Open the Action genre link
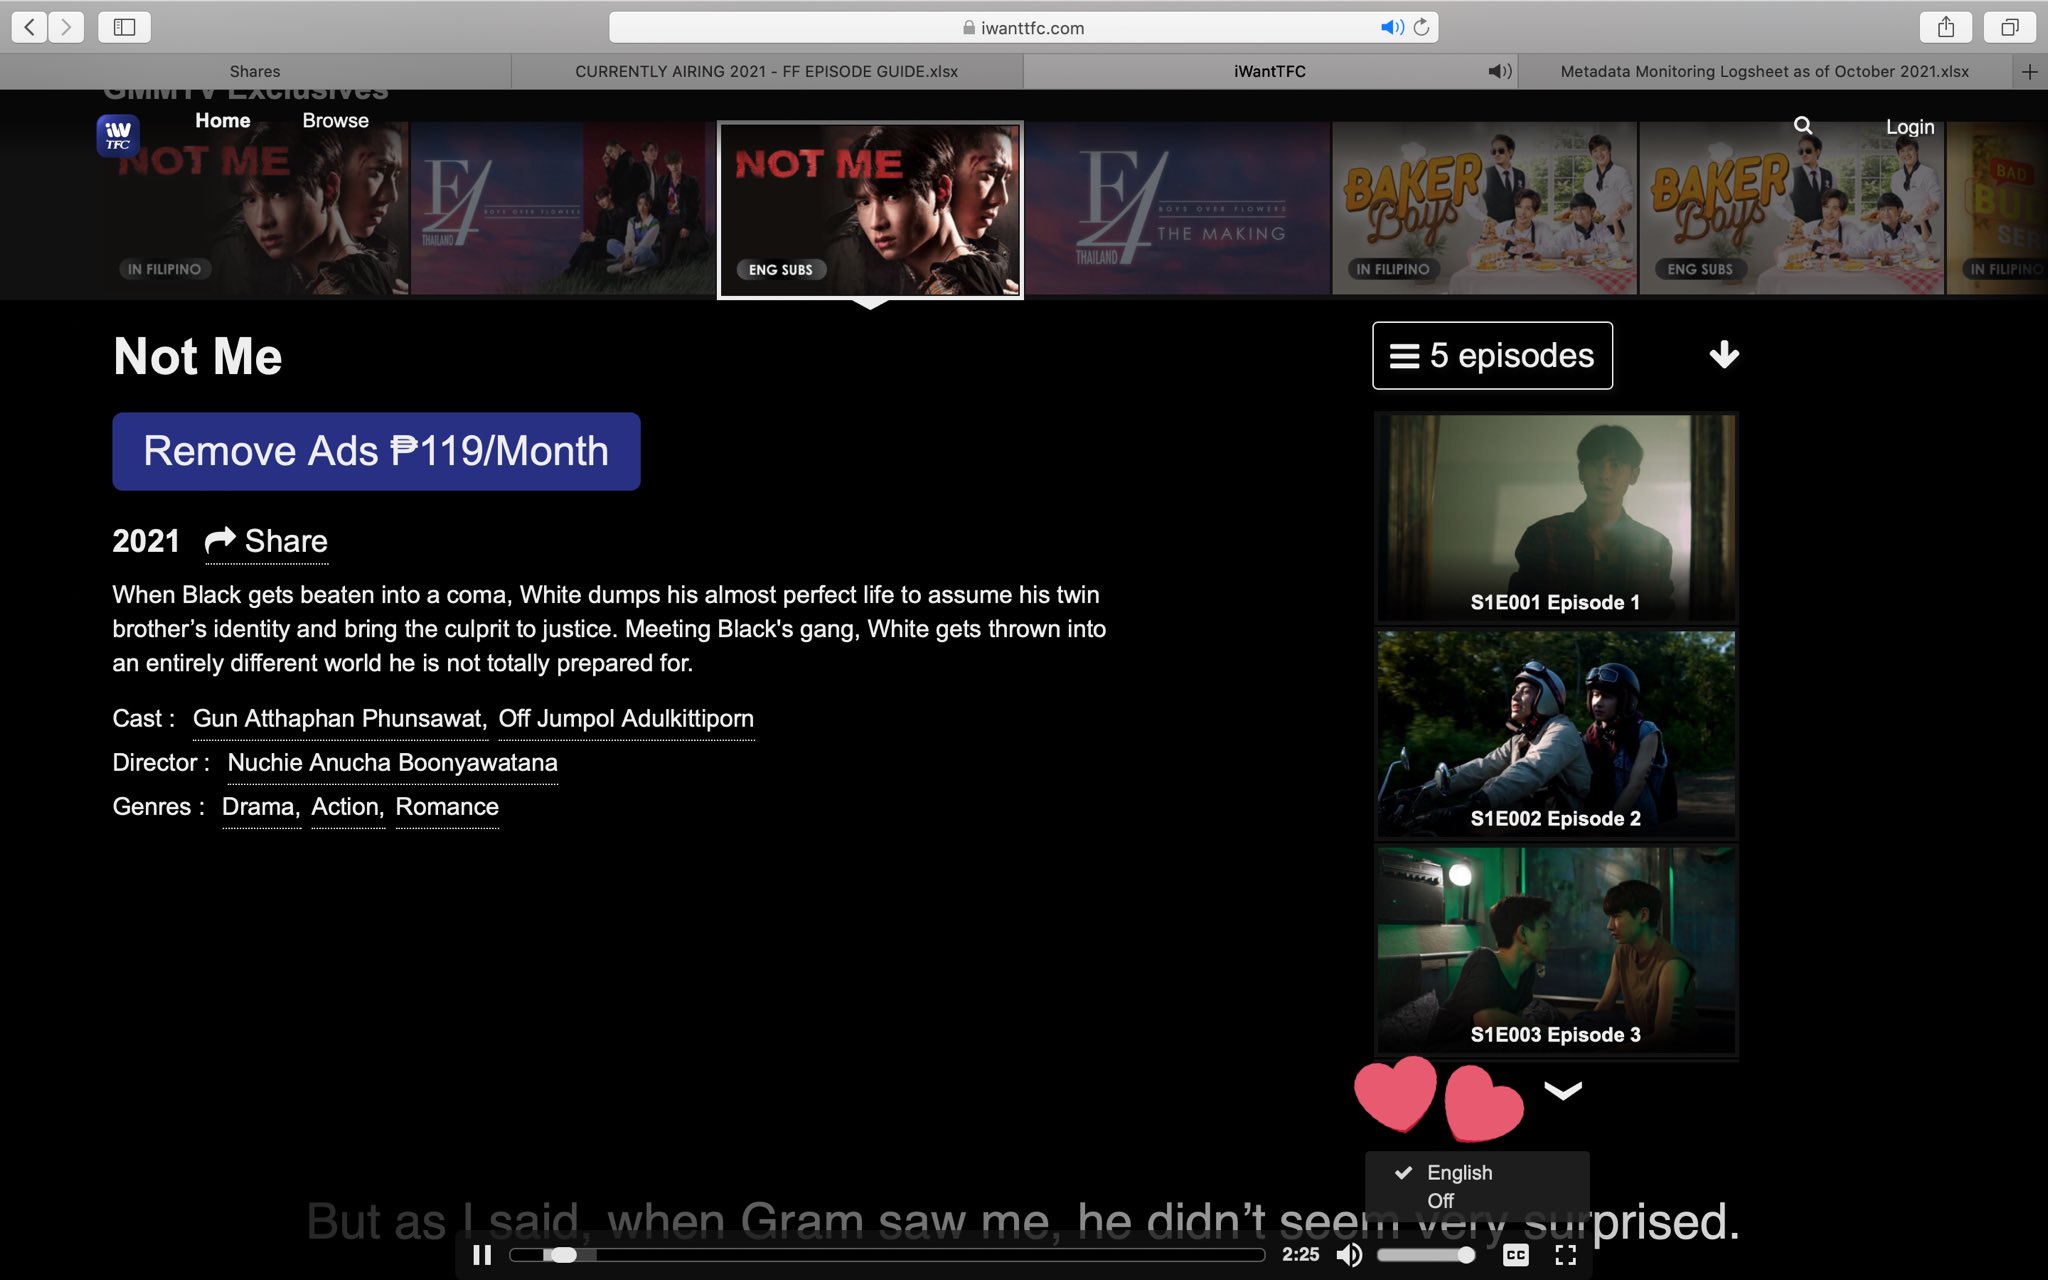The width and height of the screenshot is (2048, 1280). [x=347, y=806]
